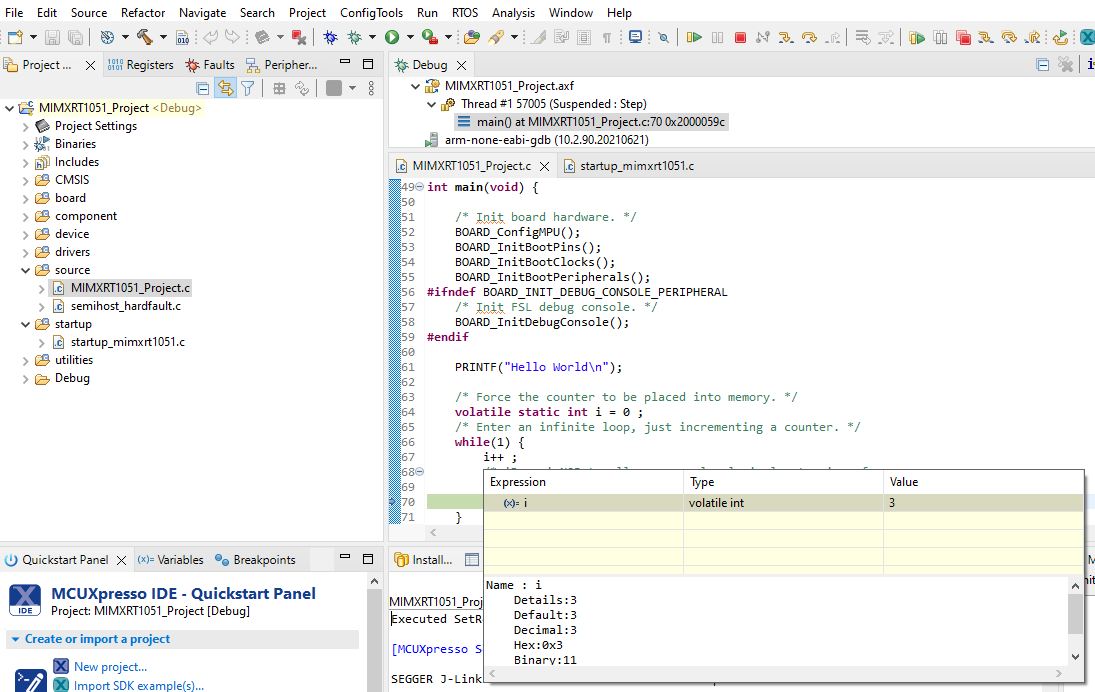Switch to startup_mimxrt1051.c editor tab

click(x=629, y=166)
